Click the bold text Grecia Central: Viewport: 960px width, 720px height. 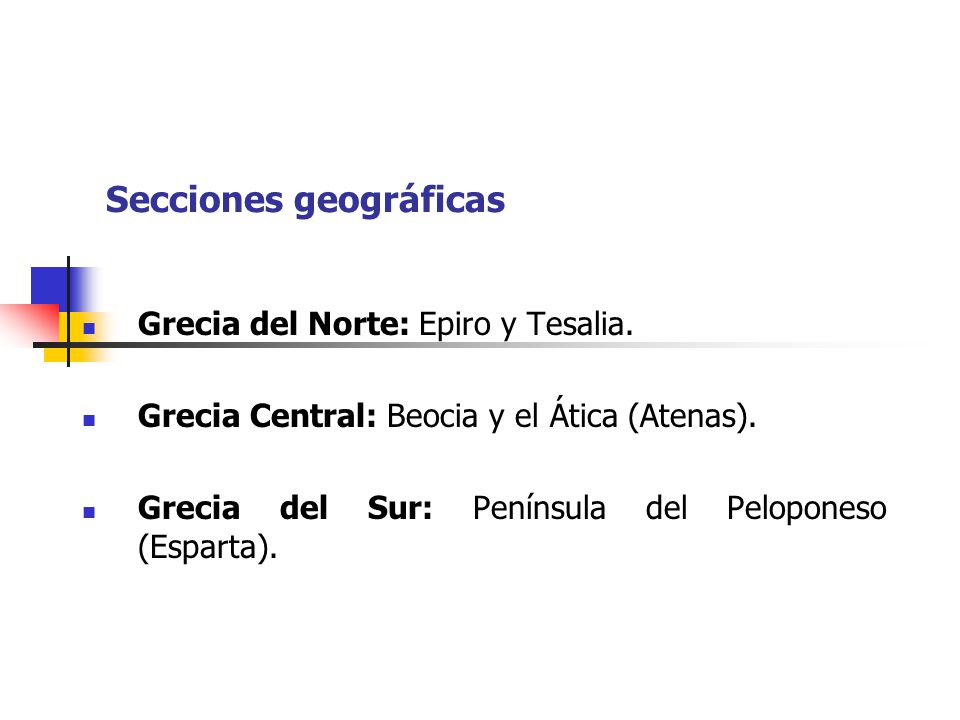click(257, 416)
